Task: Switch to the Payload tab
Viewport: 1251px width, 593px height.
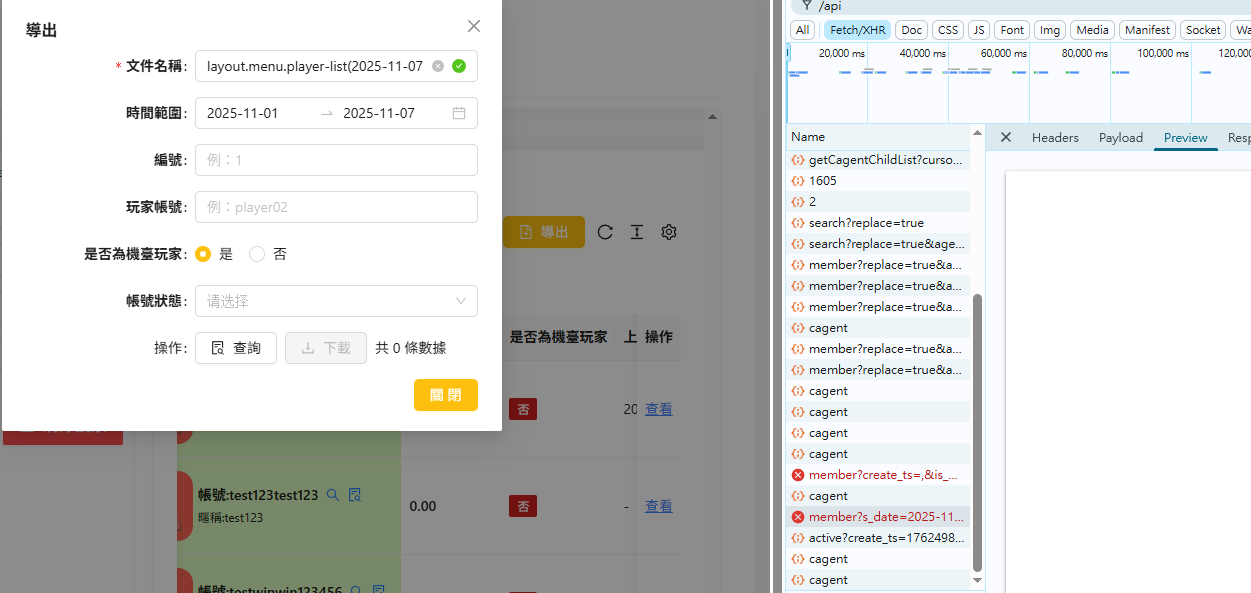Action: pyautogui.click(x=1120, y=138)
